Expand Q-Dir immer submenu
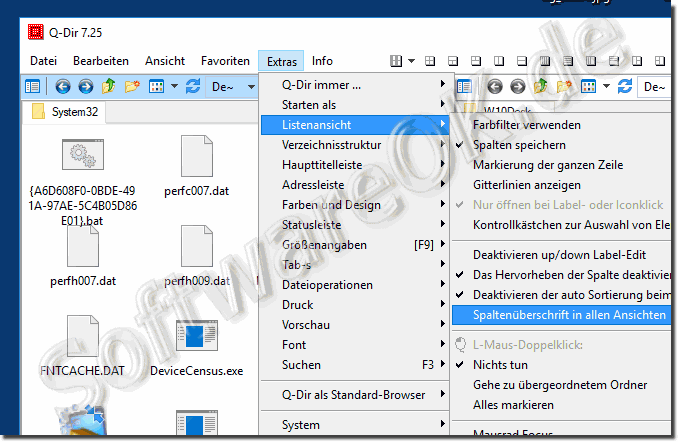Screen dimensions: 678x442 355,85
